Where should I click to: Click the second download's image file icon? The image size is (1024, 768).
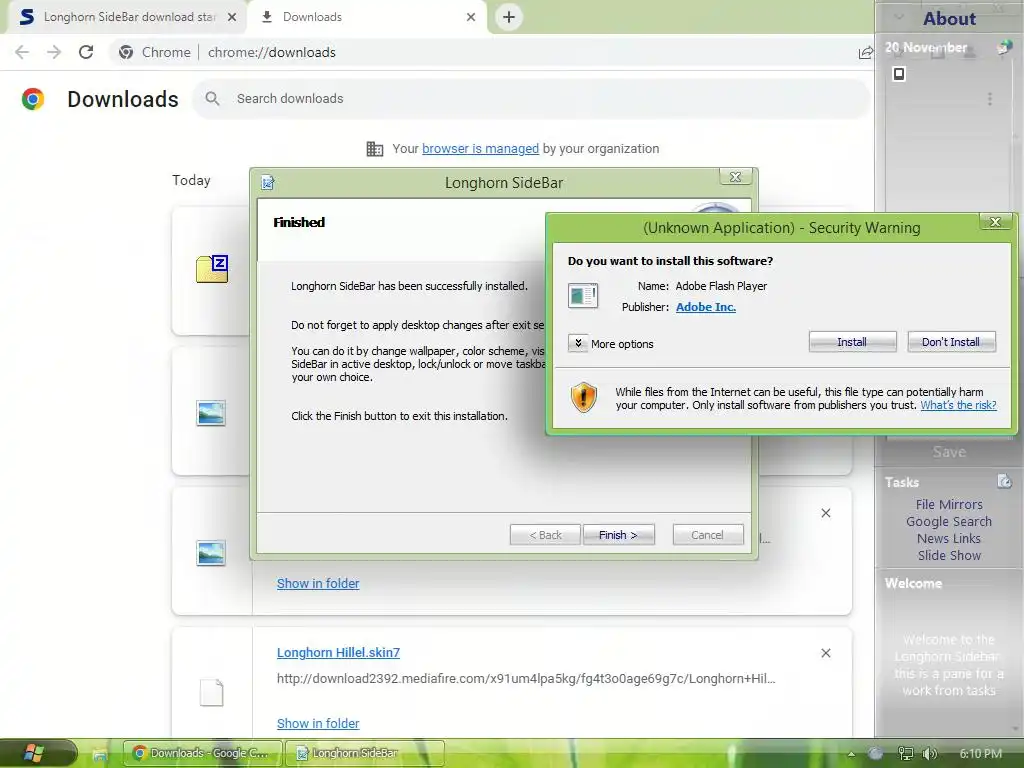point(211,413)
